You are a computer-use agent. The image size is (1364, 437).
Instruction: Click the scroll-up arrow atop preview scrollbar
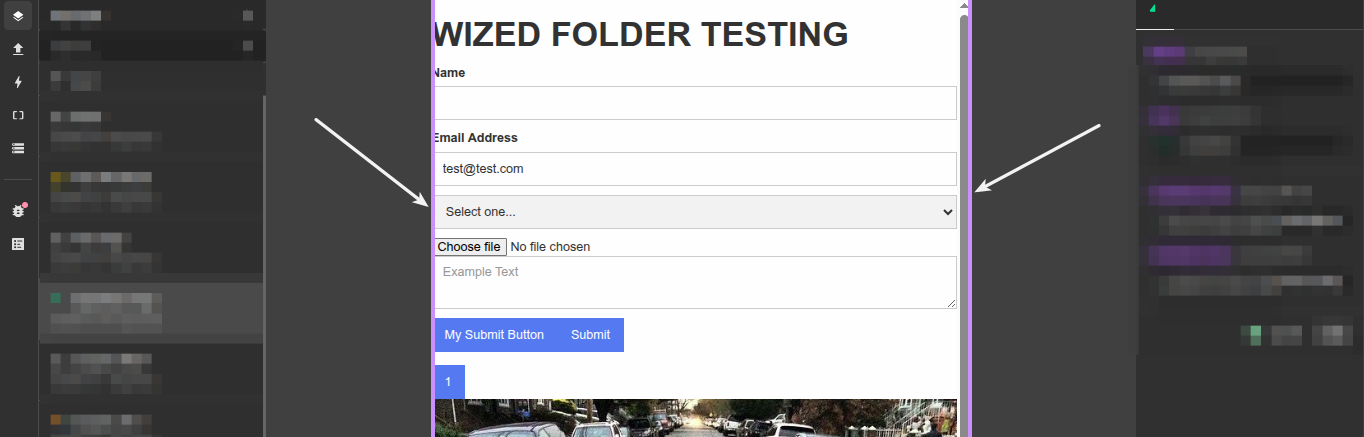[x=964, y=5]
